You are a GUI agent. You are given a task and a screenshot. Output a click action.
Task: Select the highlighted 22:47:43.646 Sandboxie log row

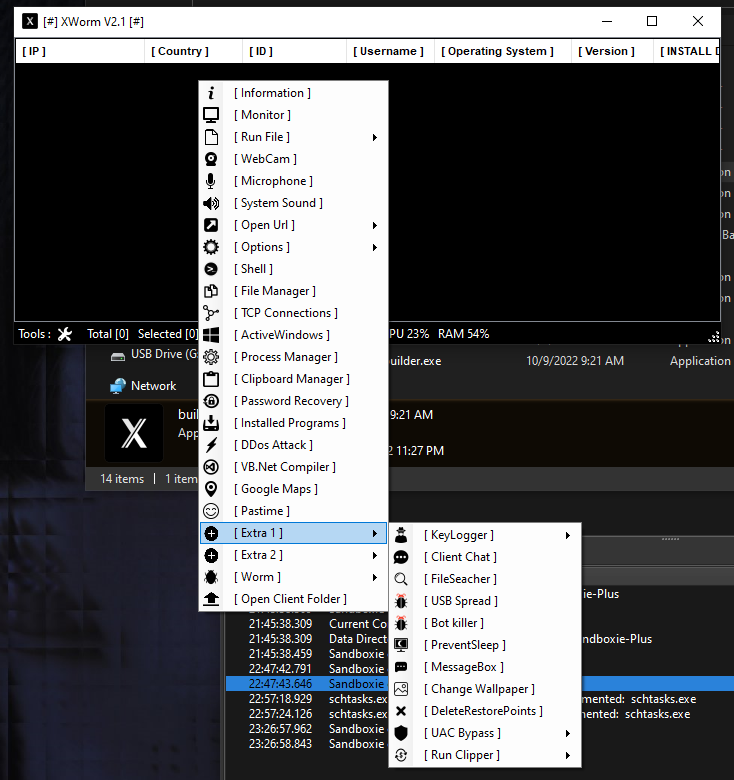coord(480,683)
